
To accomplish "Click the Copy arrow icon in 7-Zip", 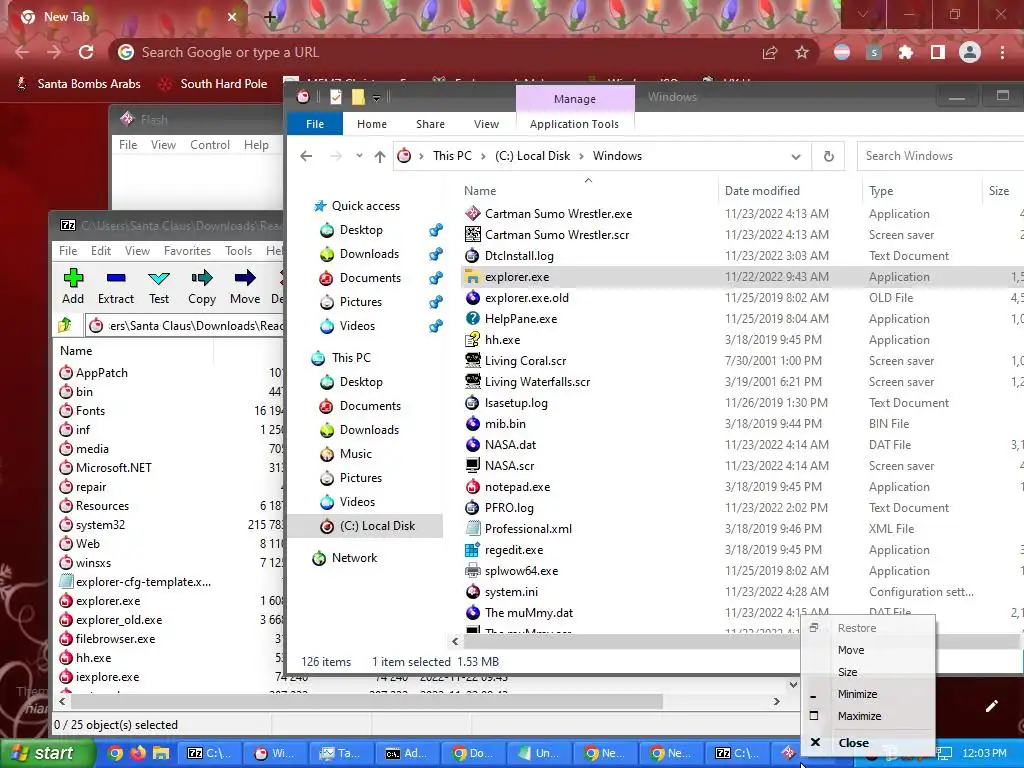I will [202, 278].
